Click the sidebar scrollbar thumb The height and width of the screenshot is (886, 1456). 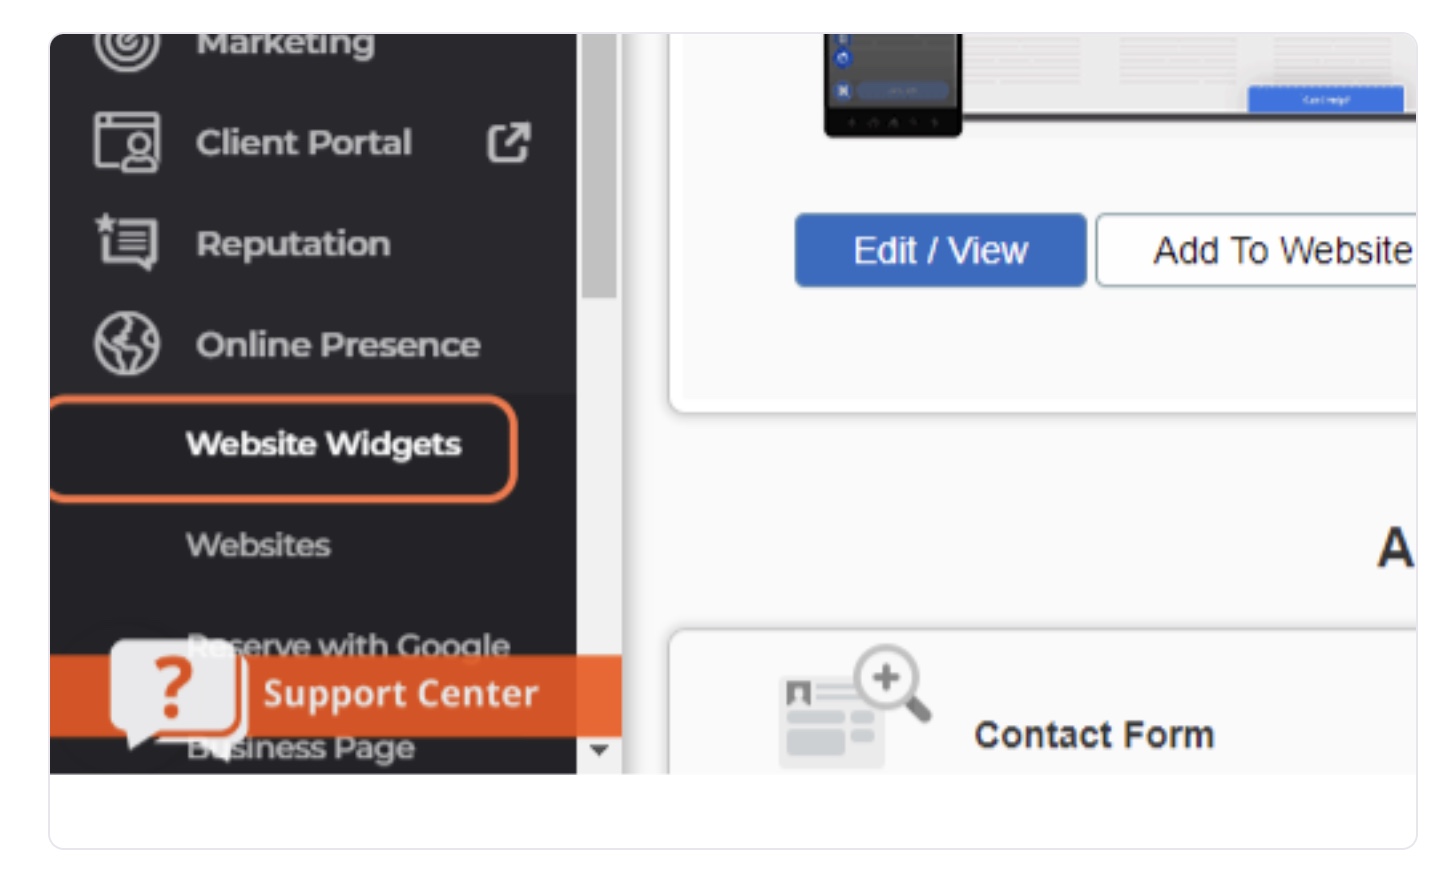point(599,166)
